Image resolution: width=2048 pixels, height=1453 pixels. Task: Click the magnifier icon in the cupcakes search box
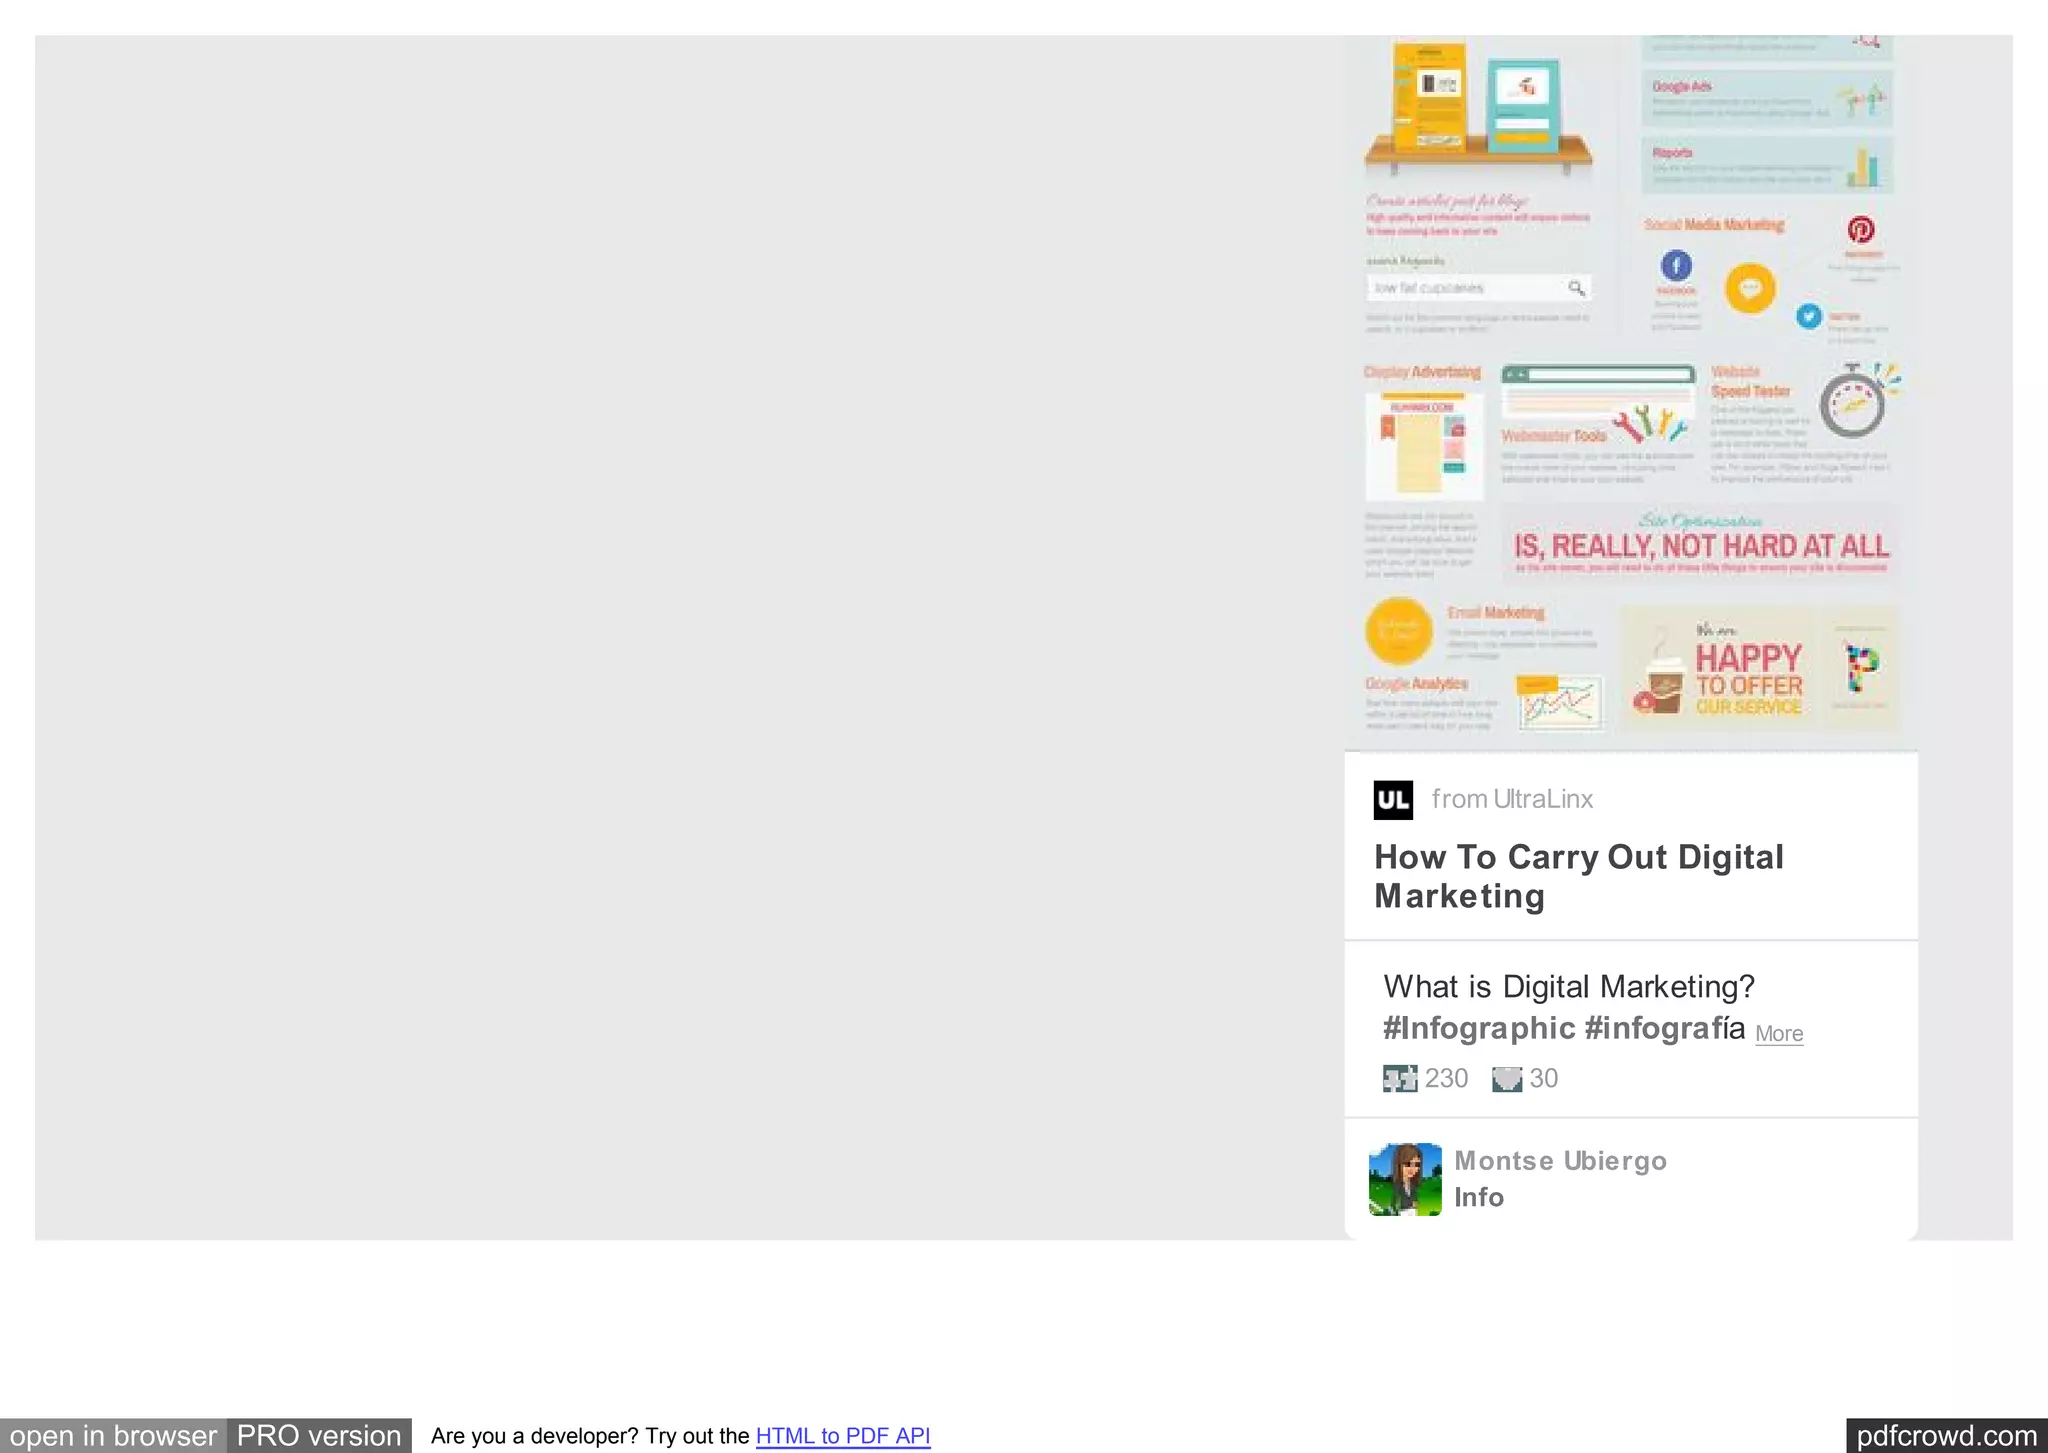[x=1576, y=288]
